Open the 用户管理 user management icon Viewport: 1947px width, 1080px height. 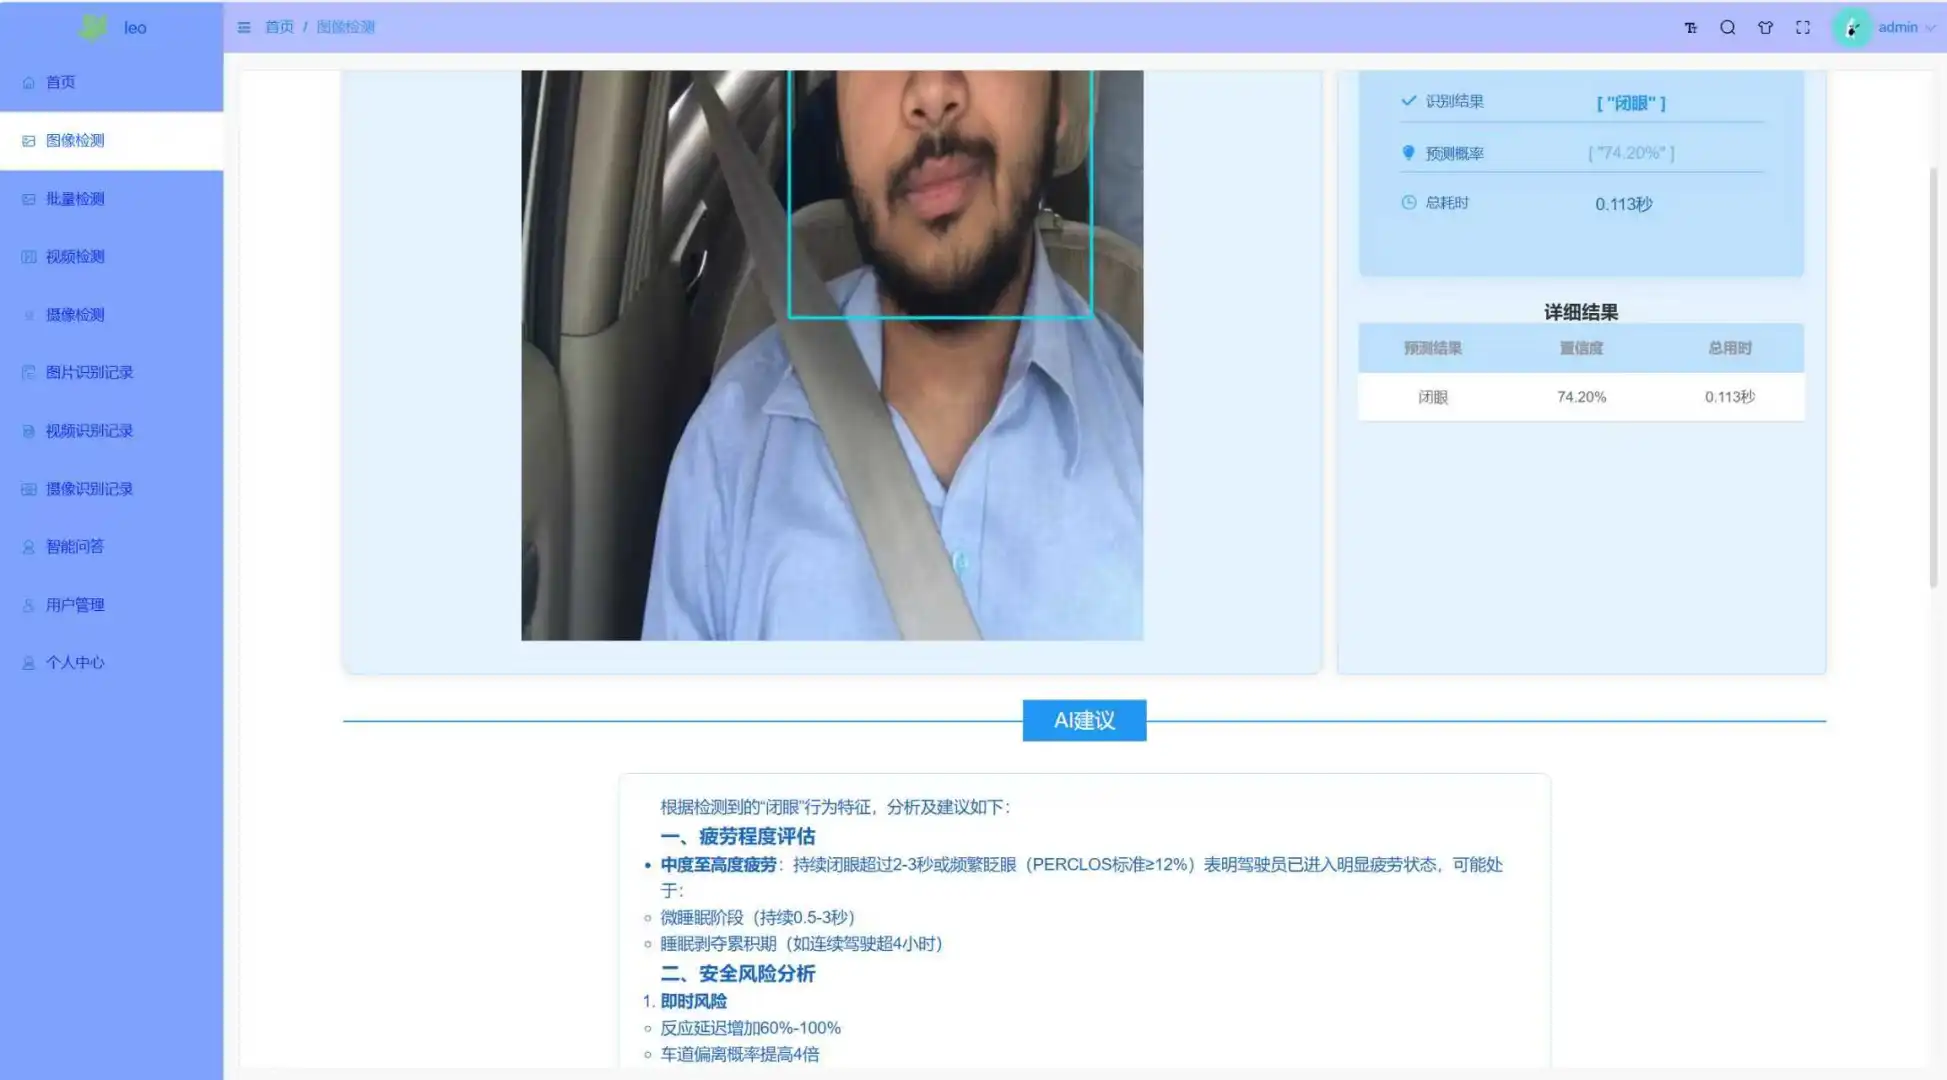point(28,604)
